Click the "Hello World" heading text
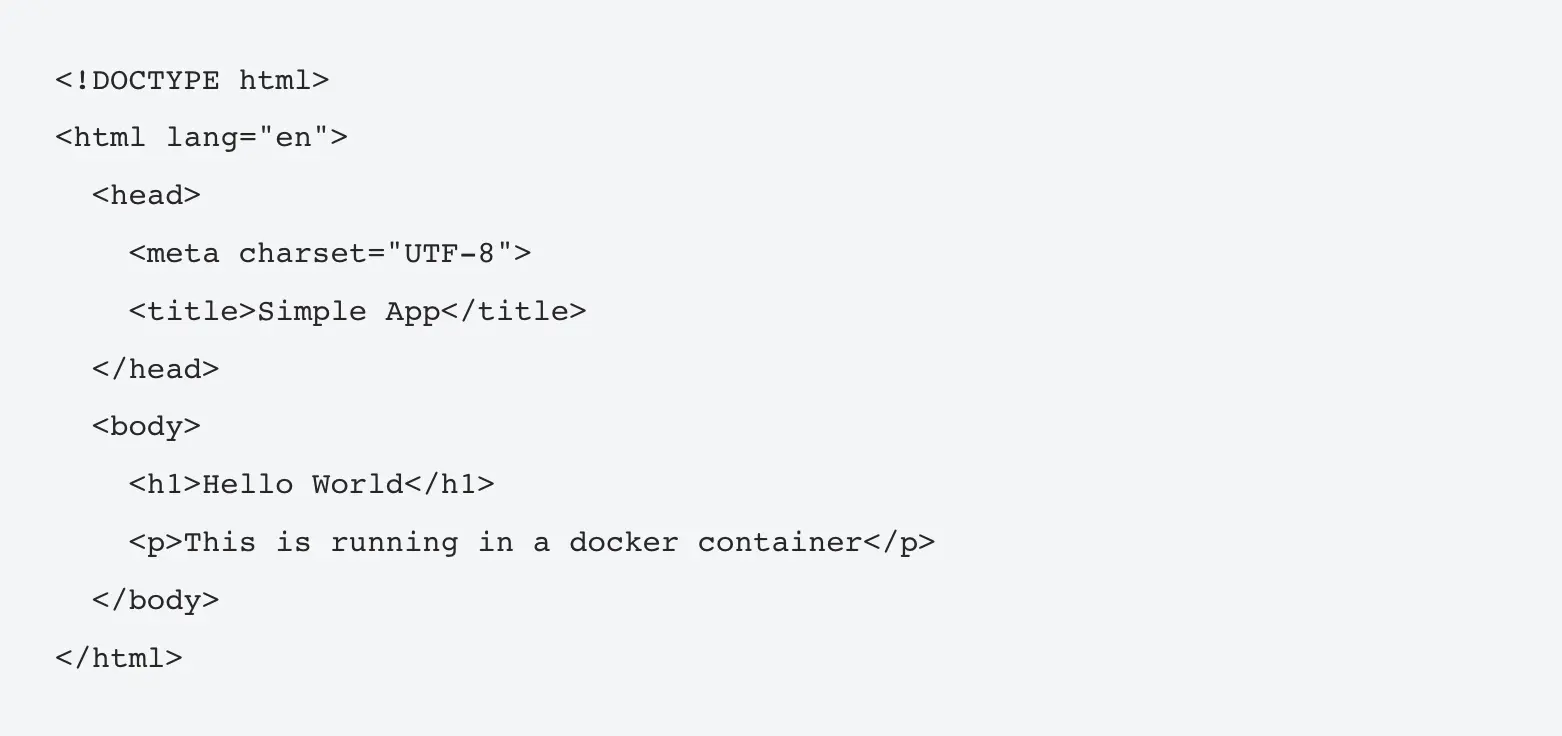 (x=302, y=485)
